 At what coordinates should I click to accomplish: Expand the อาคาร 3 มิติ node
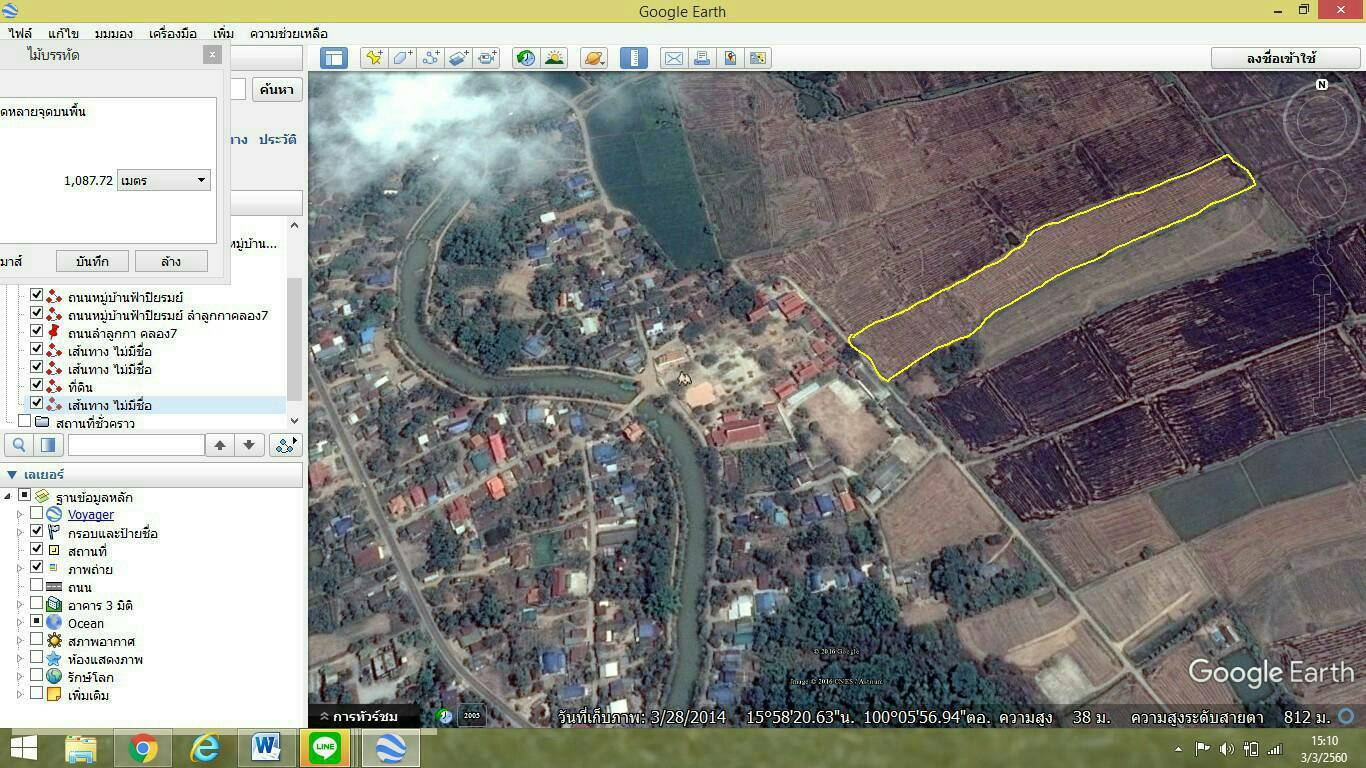pyautogui.click(x=20, y=604)
